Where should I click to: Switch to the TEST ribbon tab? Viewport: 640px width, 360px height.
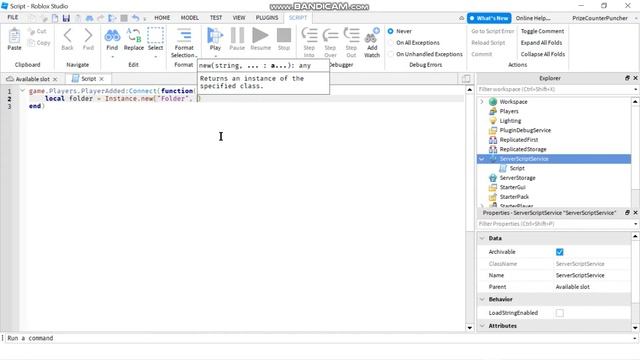(x=216, y=18)
